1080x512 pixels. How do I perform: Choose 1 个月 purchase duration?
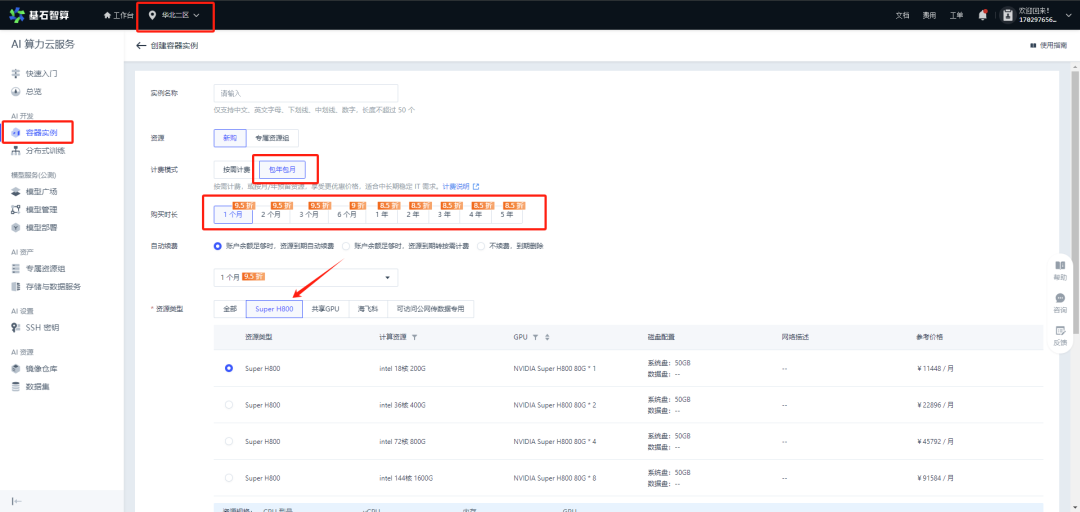tap(233, 214)
